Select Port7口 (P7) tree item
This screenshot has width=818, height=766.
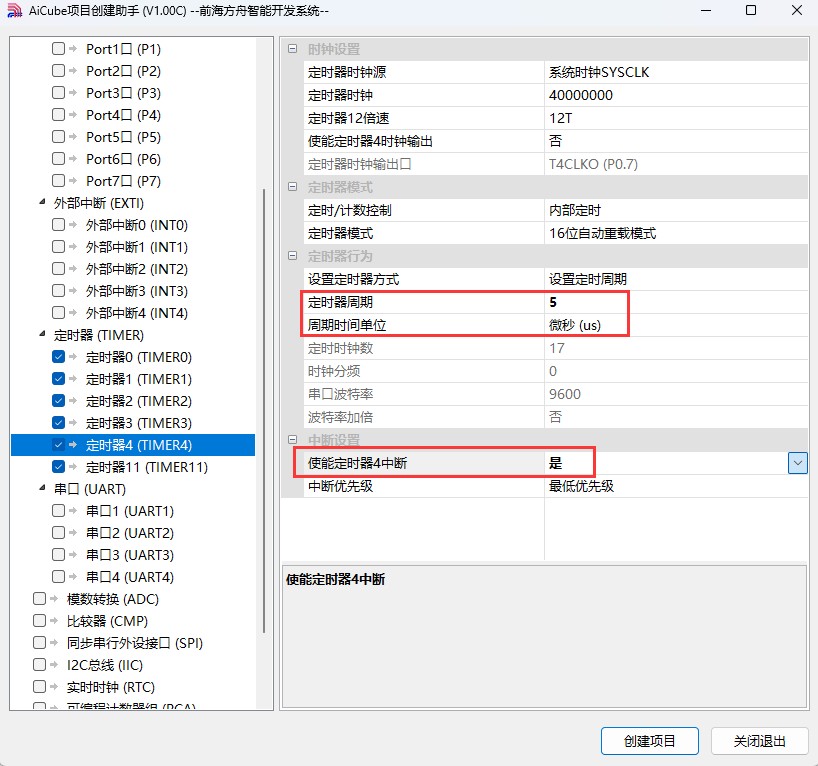[124, 181]
